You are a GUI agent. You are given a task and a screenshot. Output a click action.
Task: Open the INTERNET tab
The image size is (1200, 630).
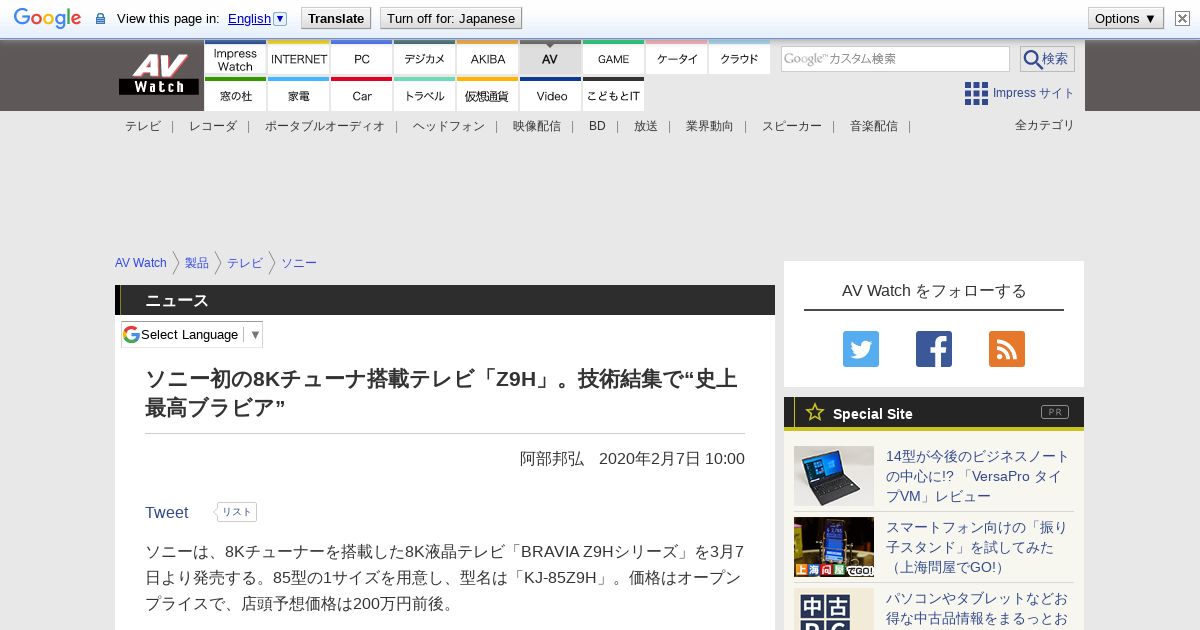(299, 58)
